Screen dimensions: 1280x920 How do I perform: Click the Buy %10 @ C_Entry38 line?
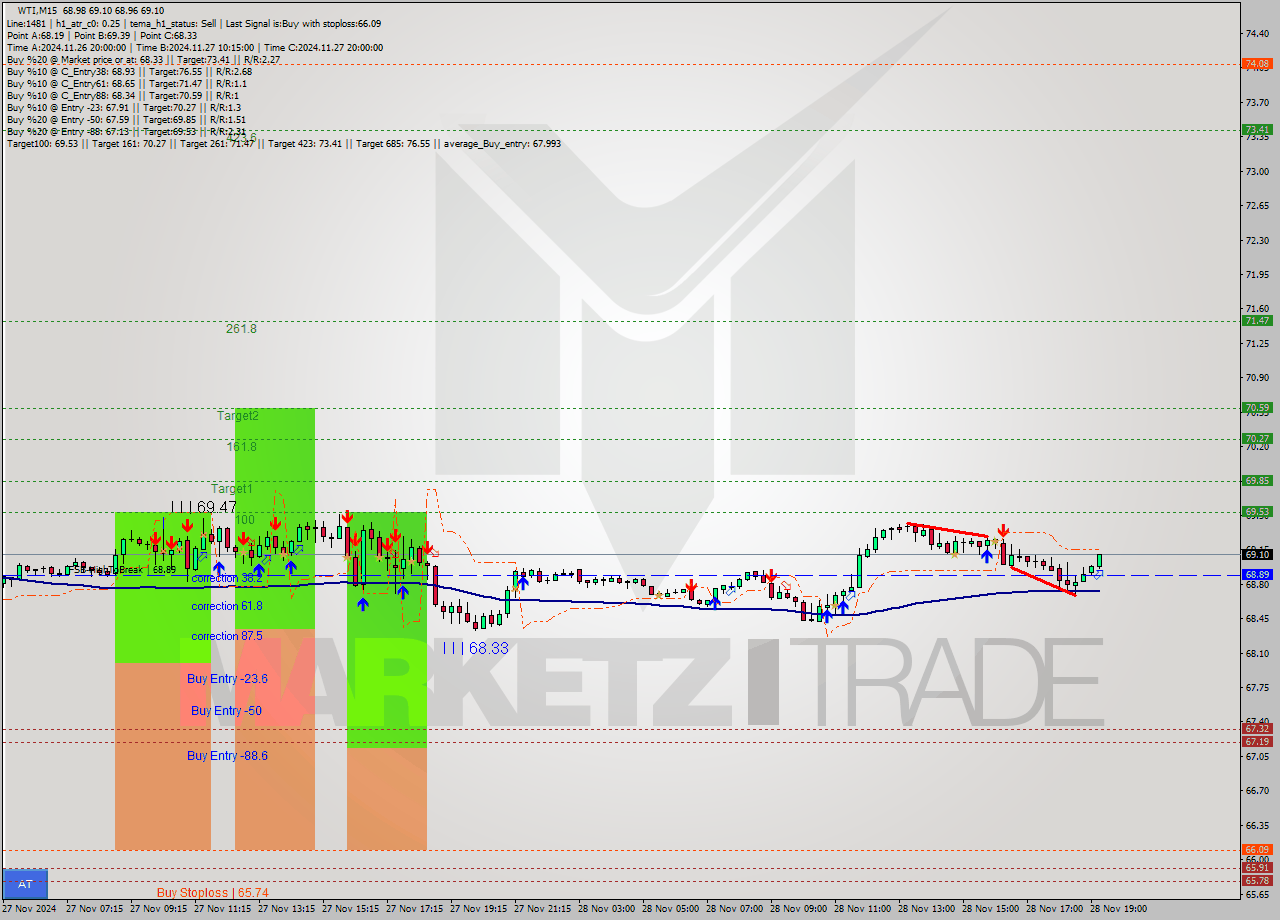[x=129, y=71]
